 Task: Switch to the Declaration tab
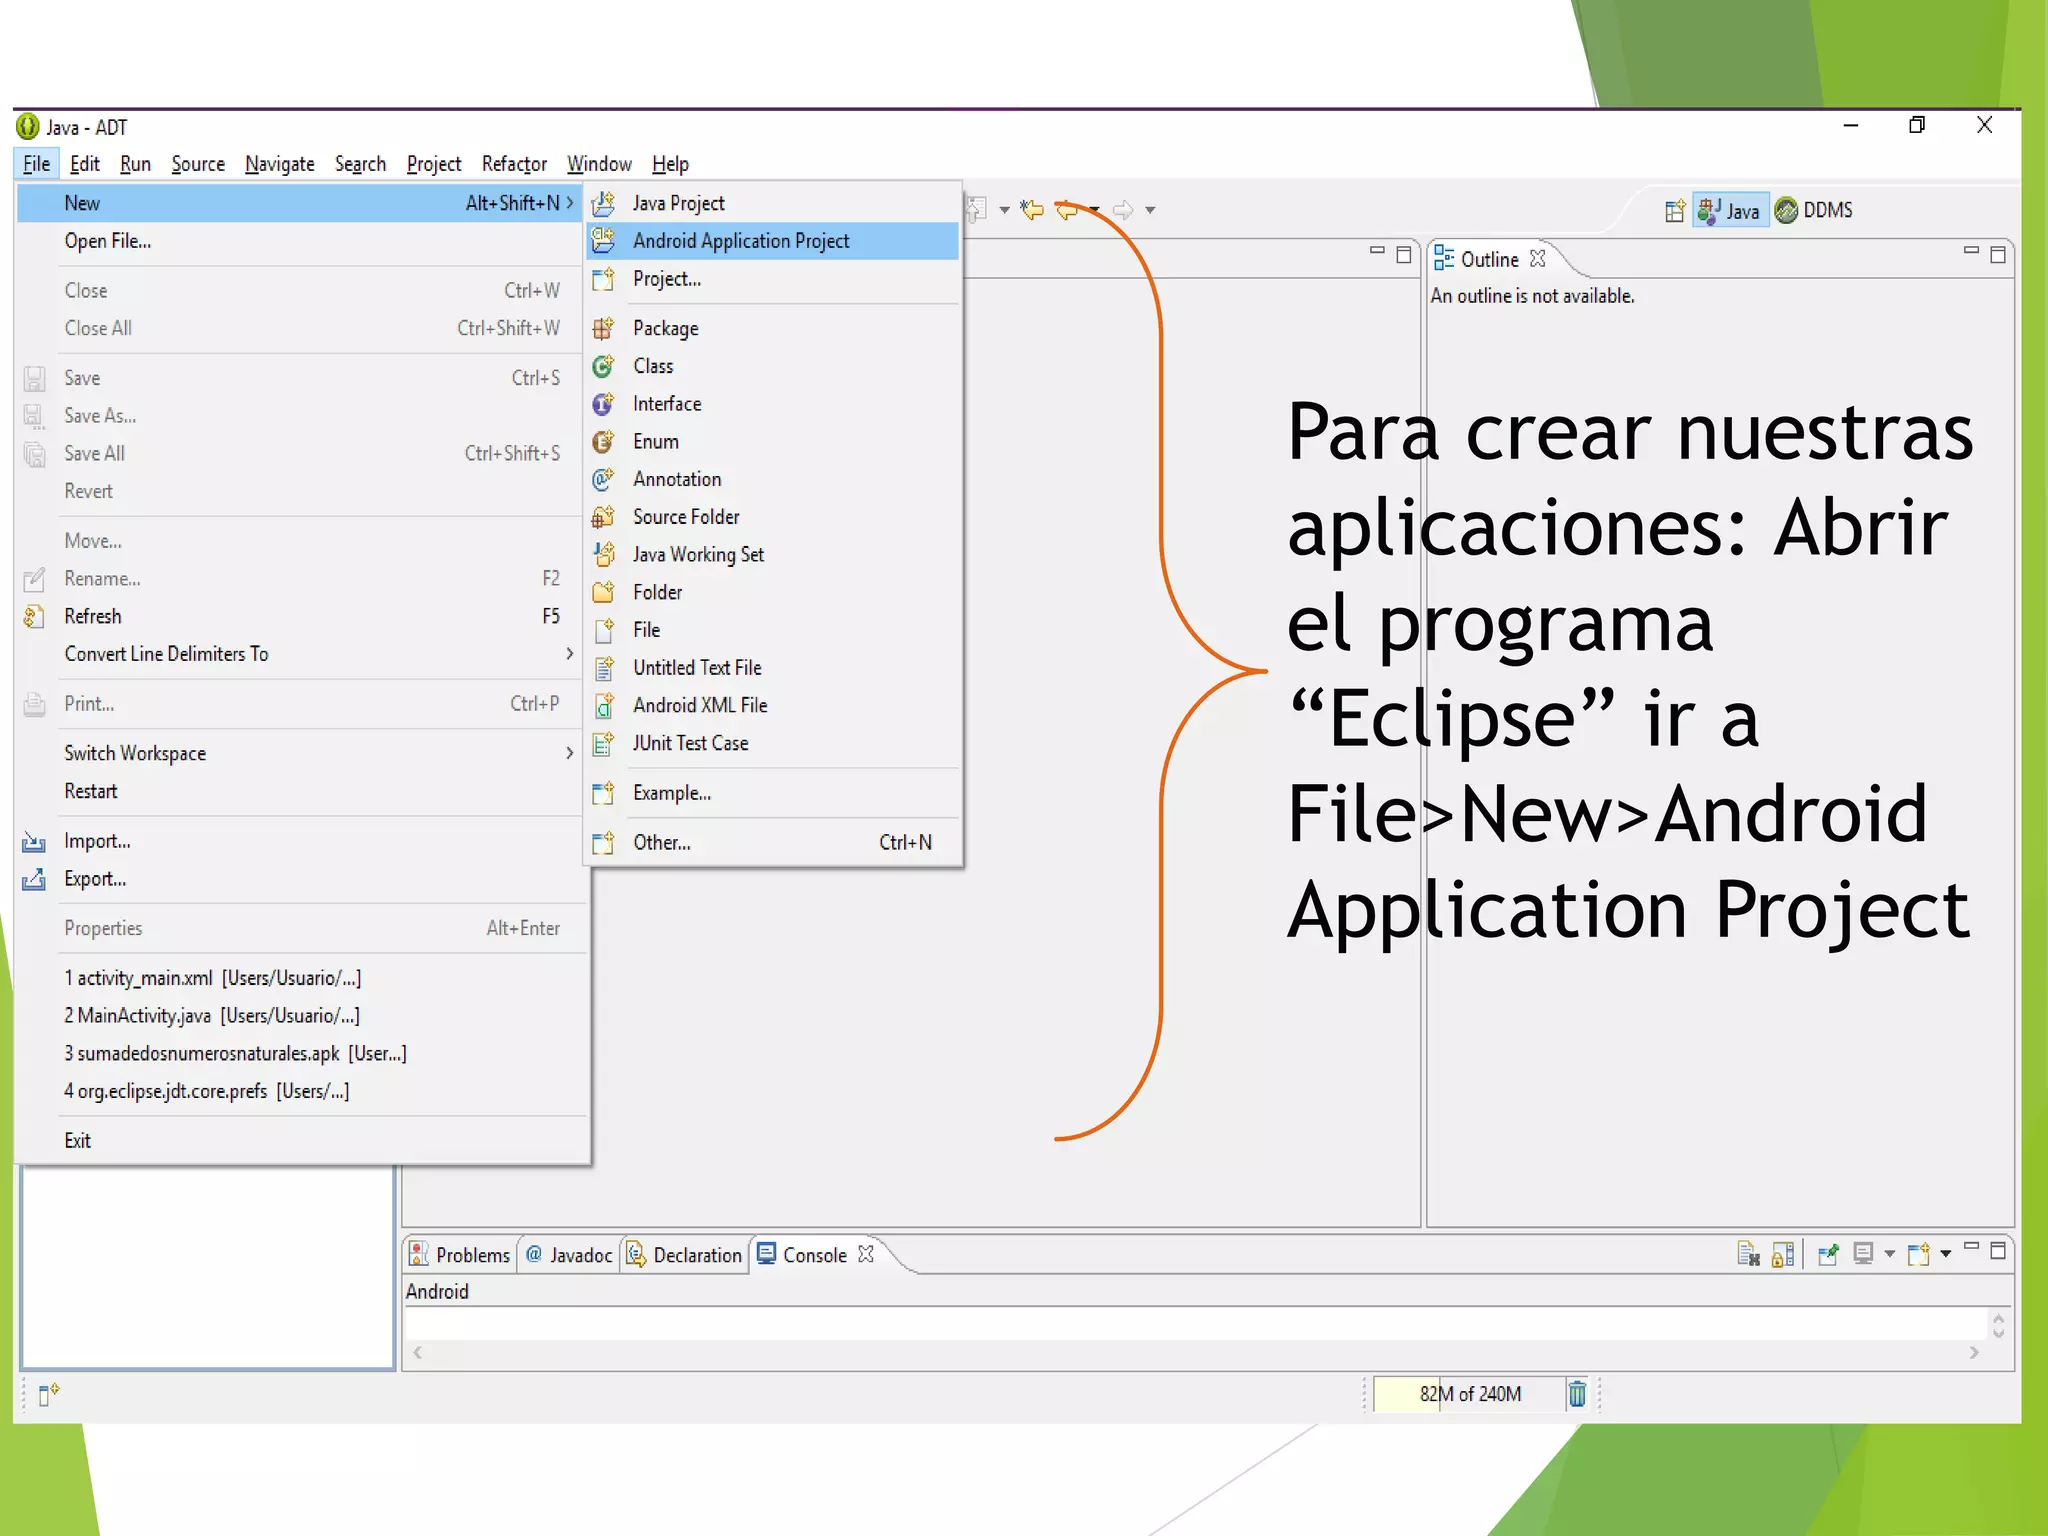coord(685,1255)
